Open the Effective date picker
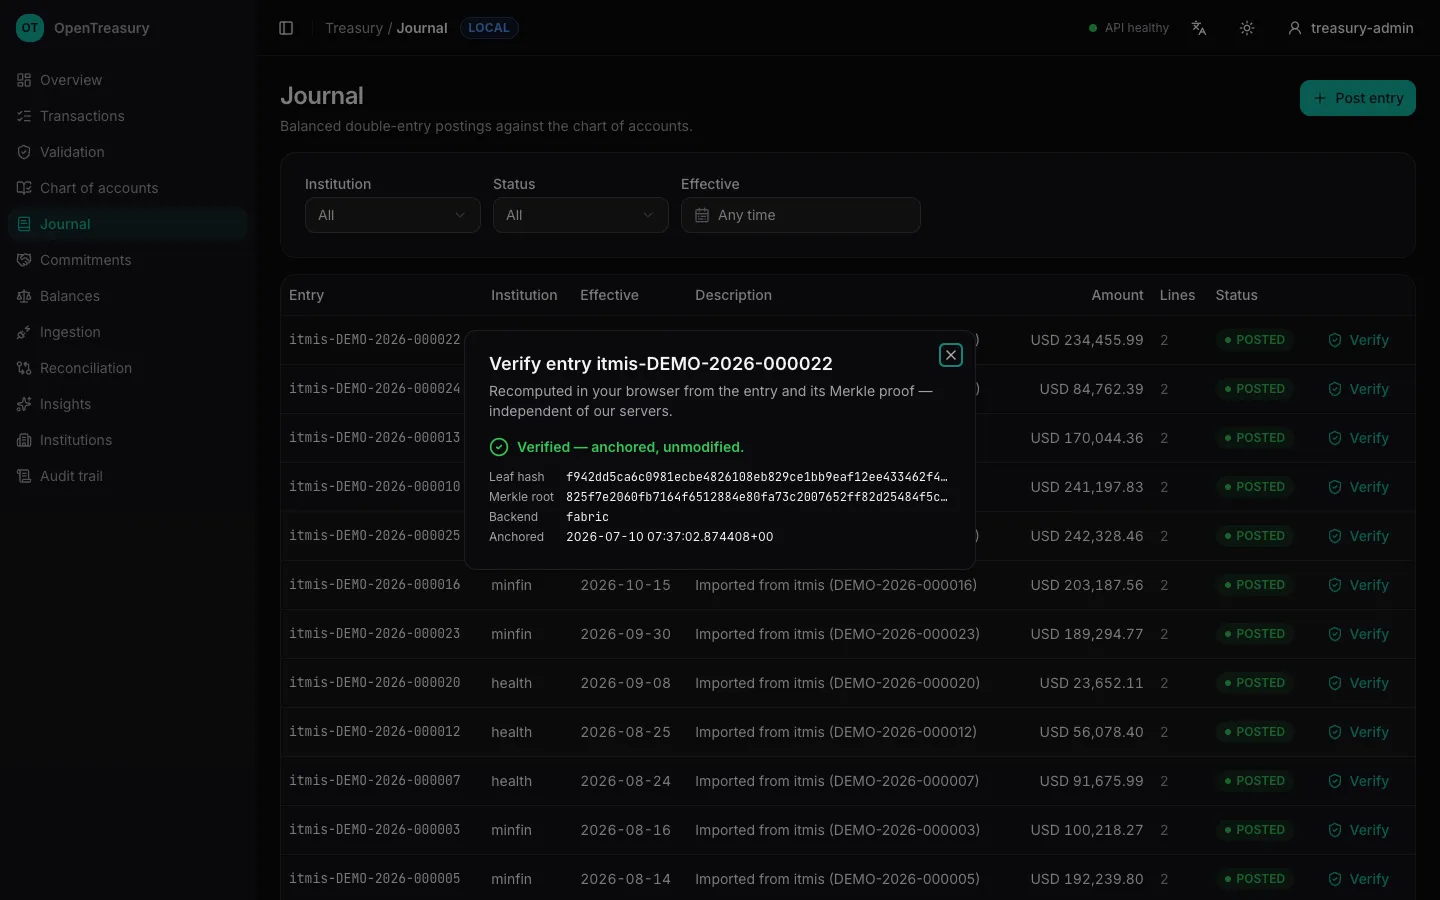1440x900 pixels. 800,215
